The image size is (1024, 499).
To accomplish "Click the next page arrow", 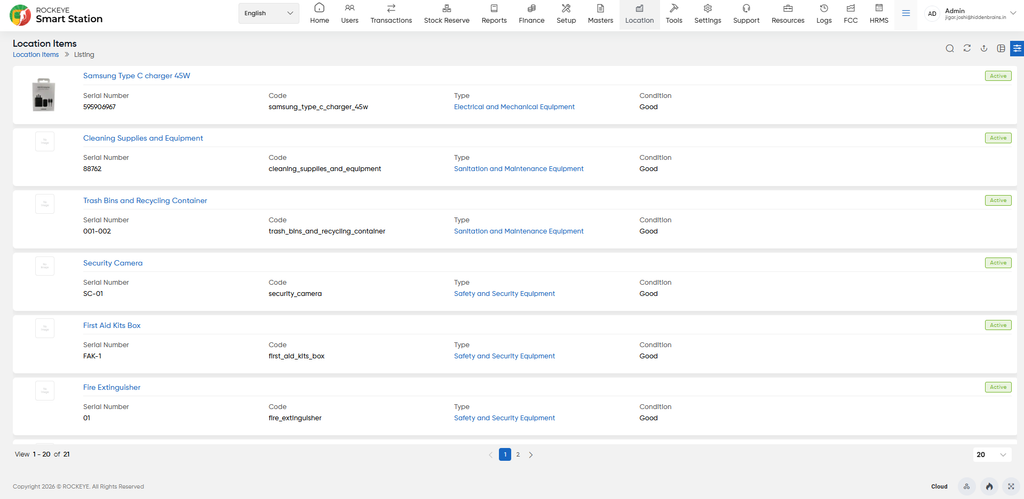I will (530, 455).
